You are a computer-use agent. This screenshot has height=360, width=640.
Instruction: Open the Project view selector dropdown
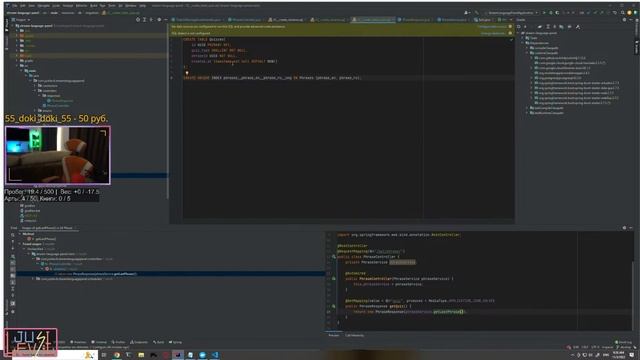[22, 20]
